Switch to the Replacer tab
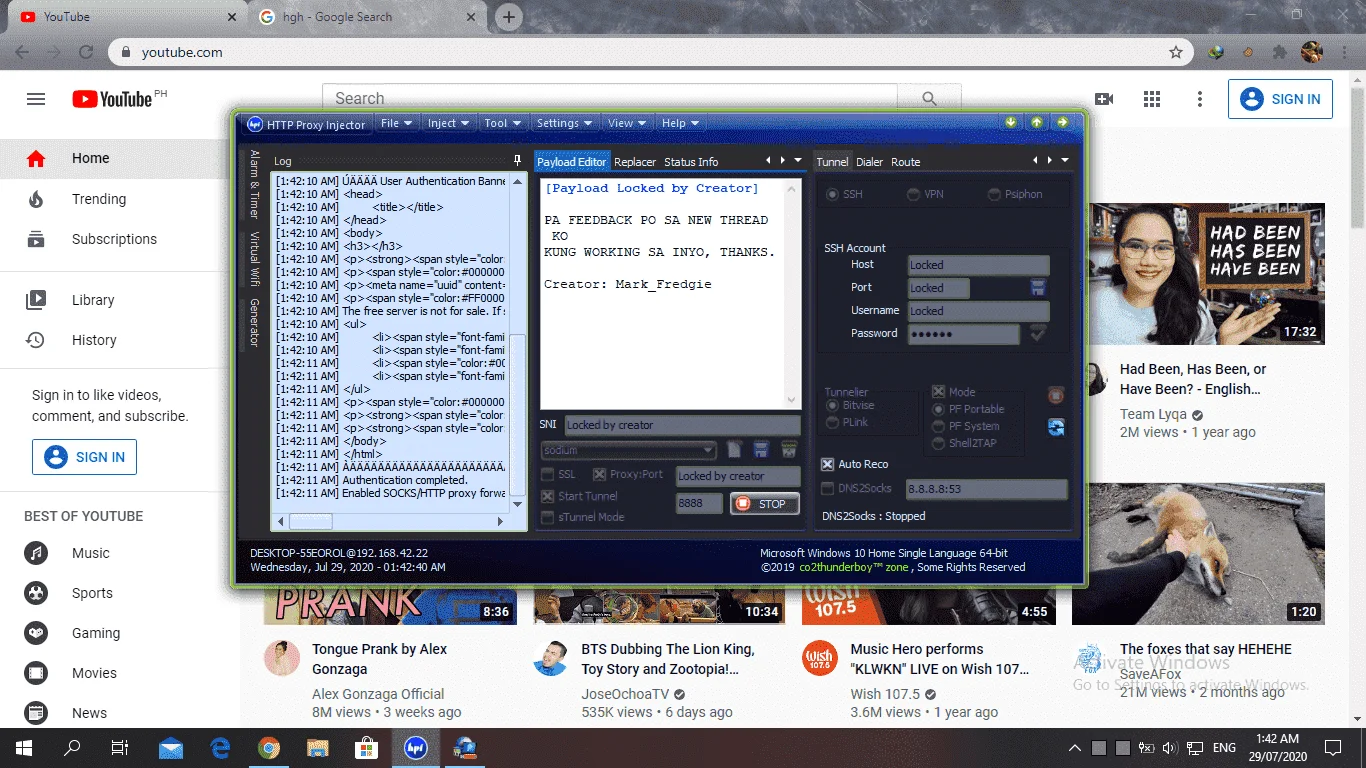 tap(635, 162)
